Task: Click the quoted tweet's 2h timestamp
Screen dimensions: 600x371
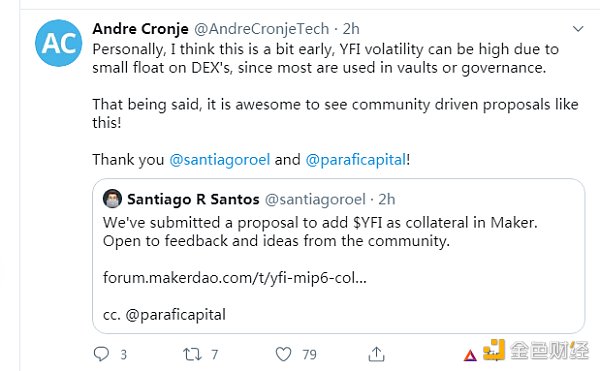Action: [x=386, y=199]
